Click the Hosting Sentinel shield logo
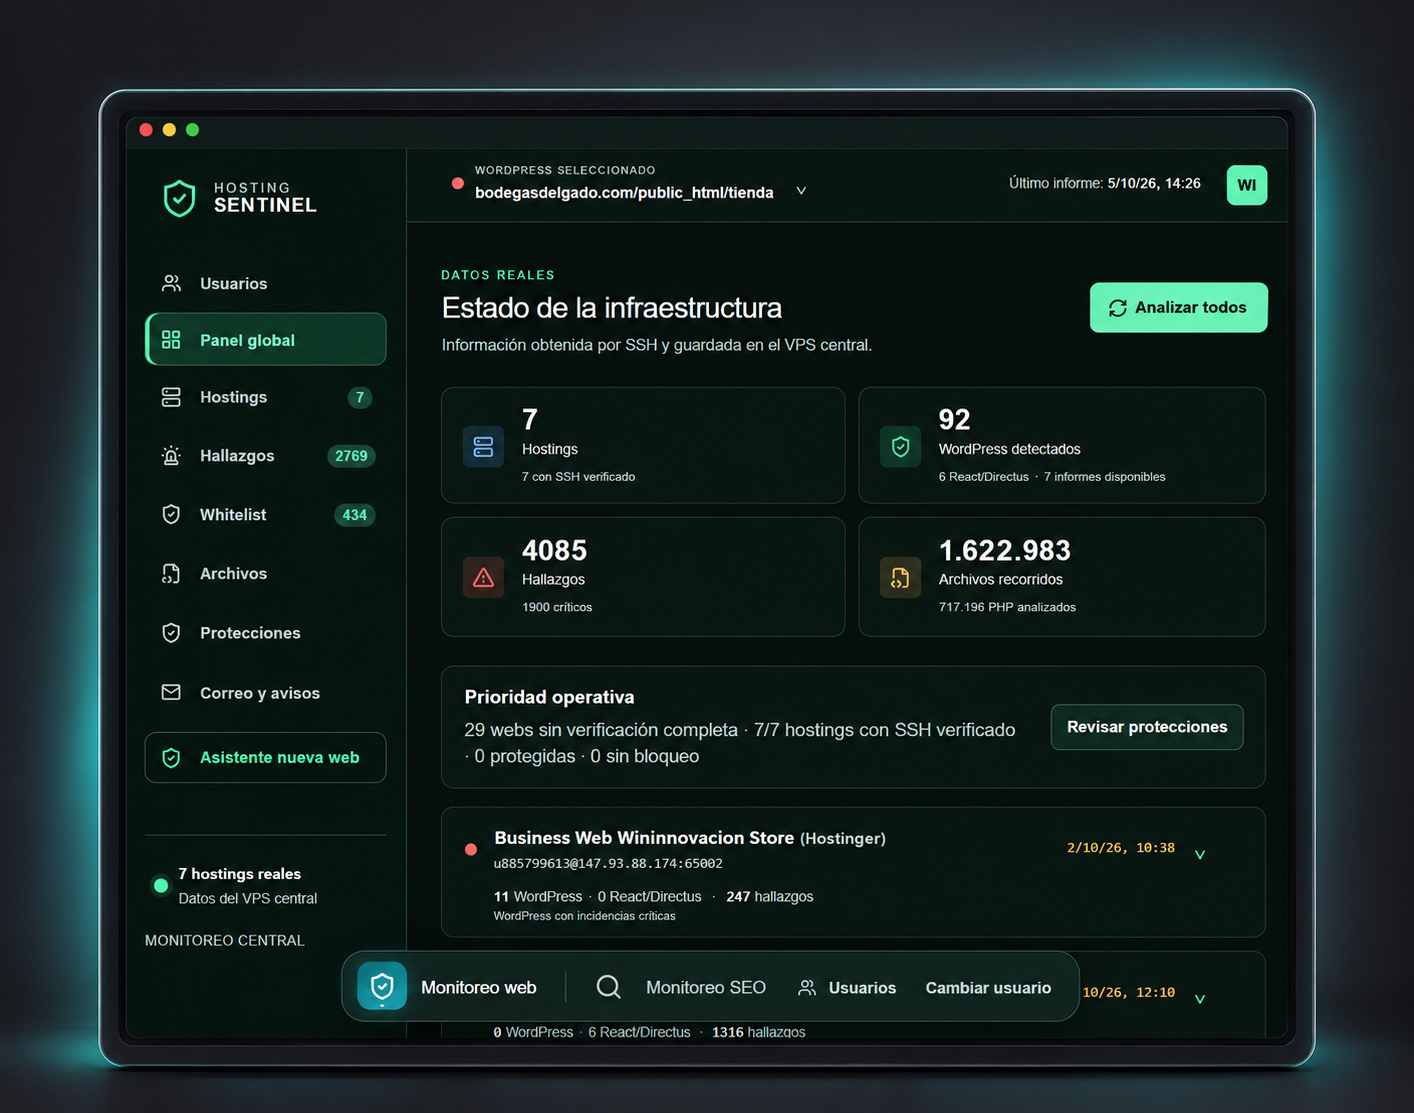1414x1113 pixels. tap(179, 198)
